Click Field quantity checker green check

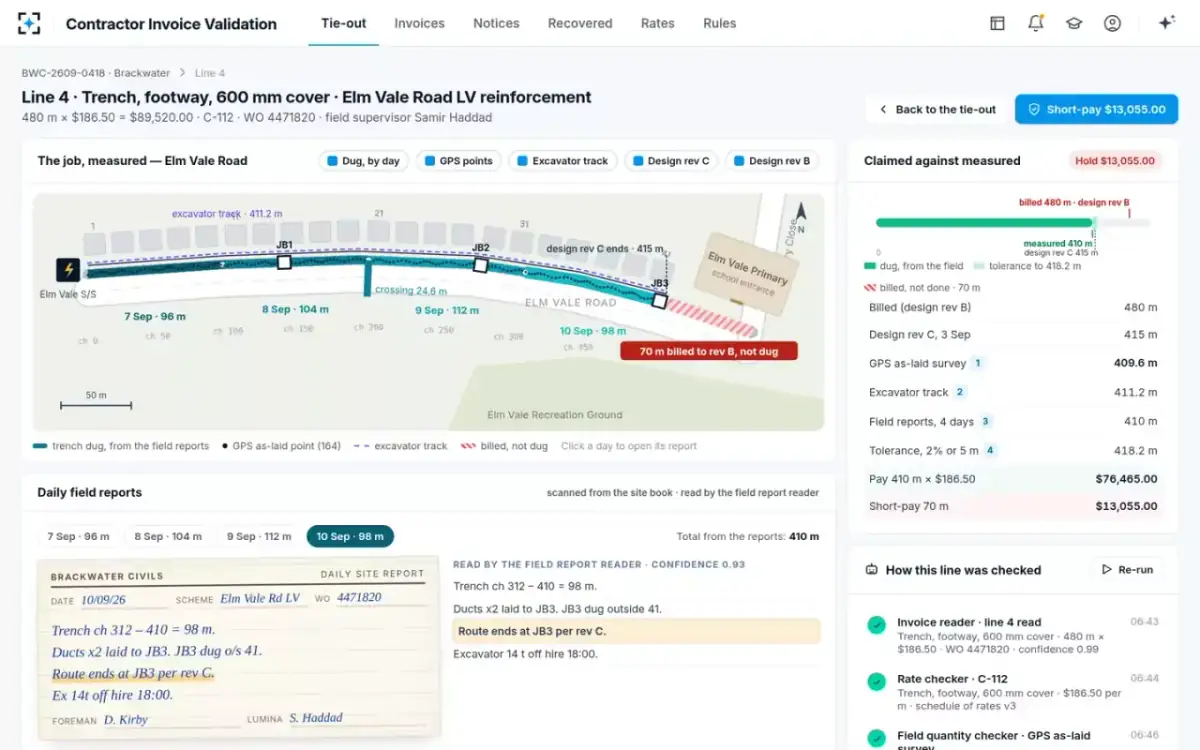tap(876, 739)
